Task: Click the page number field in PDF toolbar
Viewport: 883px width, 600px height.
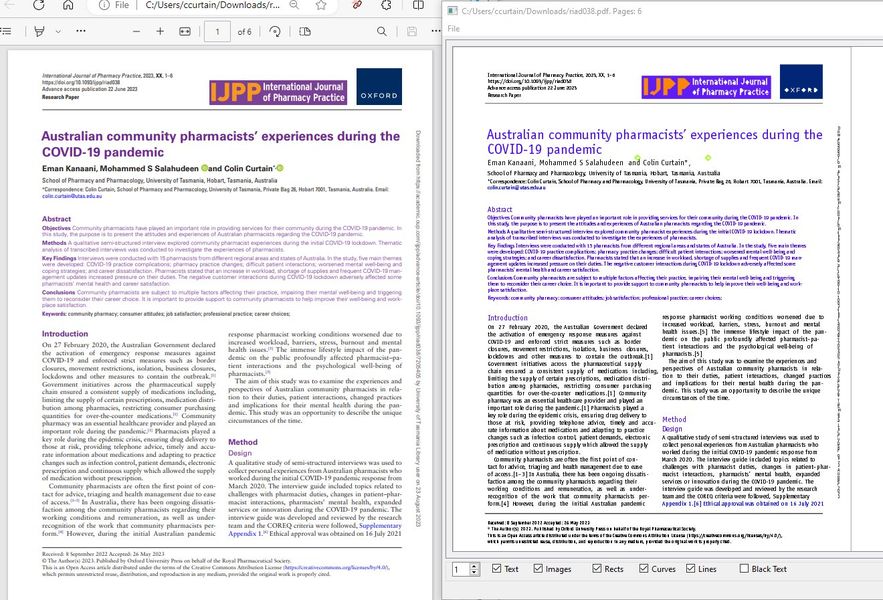Action: [217, 32]
